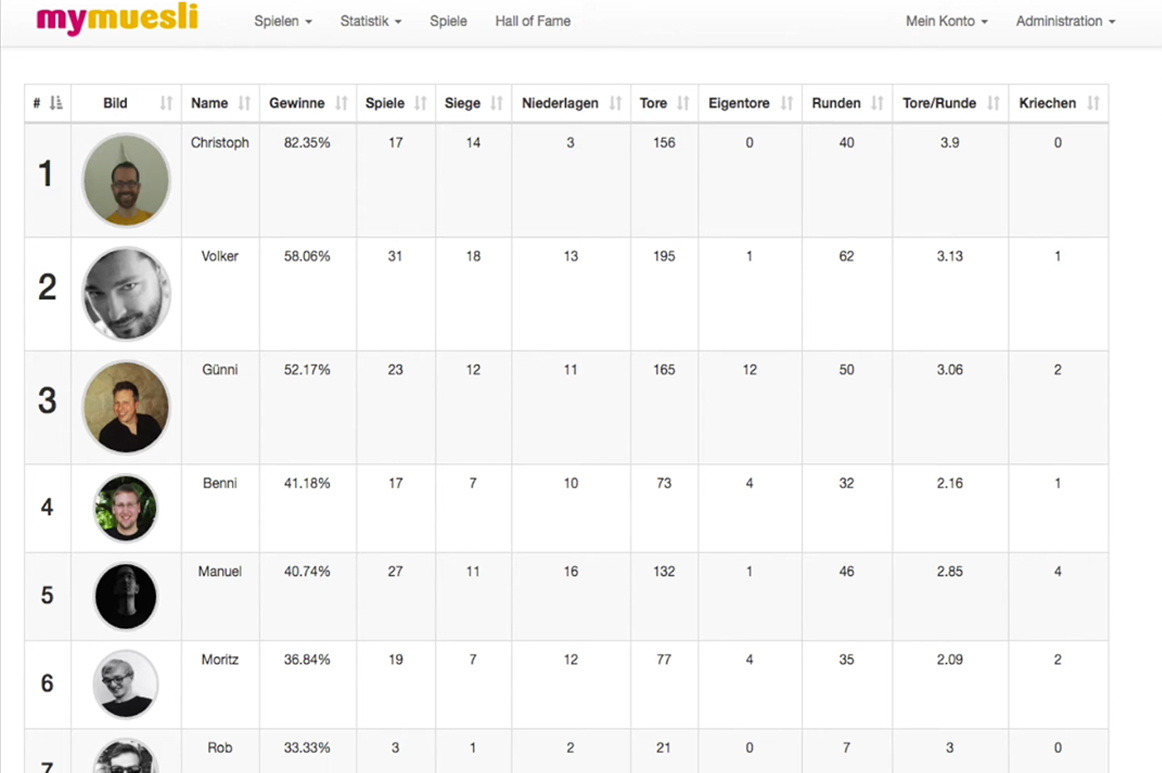The width and height of the screenshot is (1162, 773).
Task: Sort table by Siege column icon
Action: [497, 103]
